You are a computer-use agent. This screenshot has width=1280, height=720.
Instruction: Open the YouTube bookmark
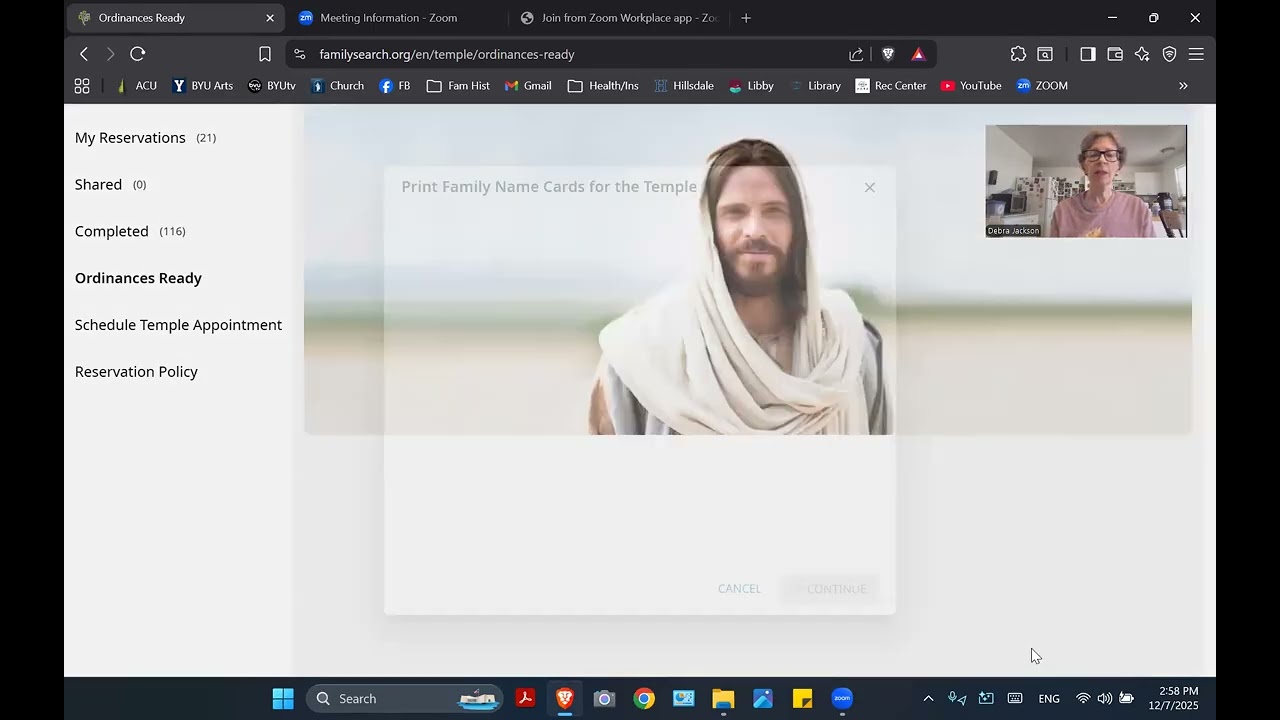971,86
